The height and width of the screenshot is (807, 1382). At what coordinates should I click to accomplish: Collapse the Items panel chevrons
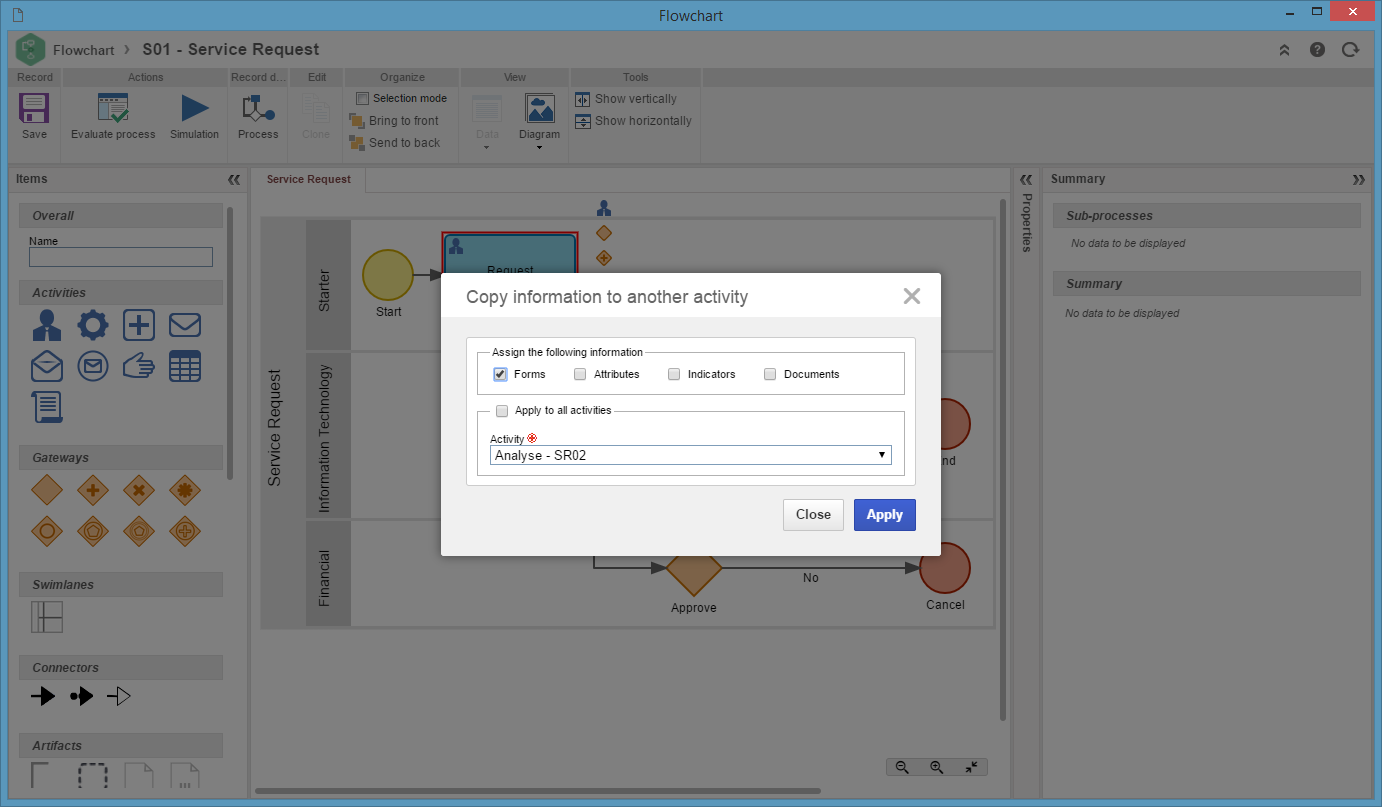pos(234,180)
